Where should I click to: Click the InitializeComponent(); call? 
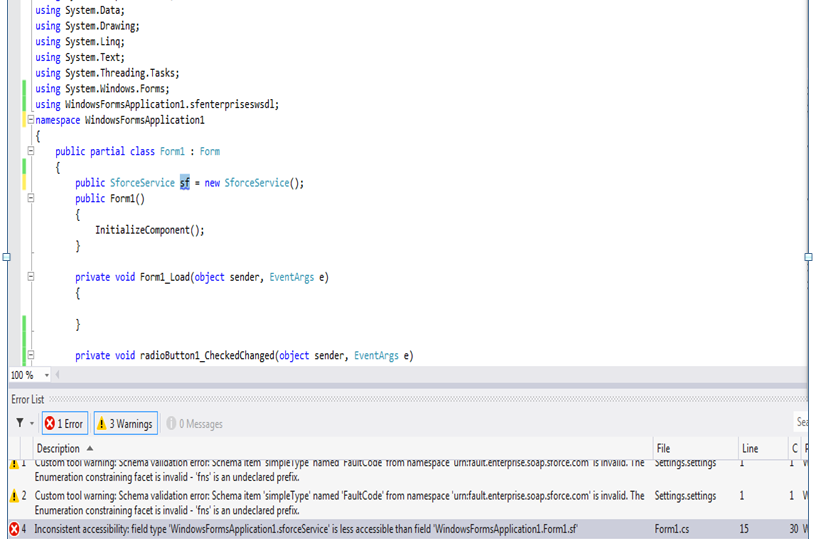(x=149, y=230)
